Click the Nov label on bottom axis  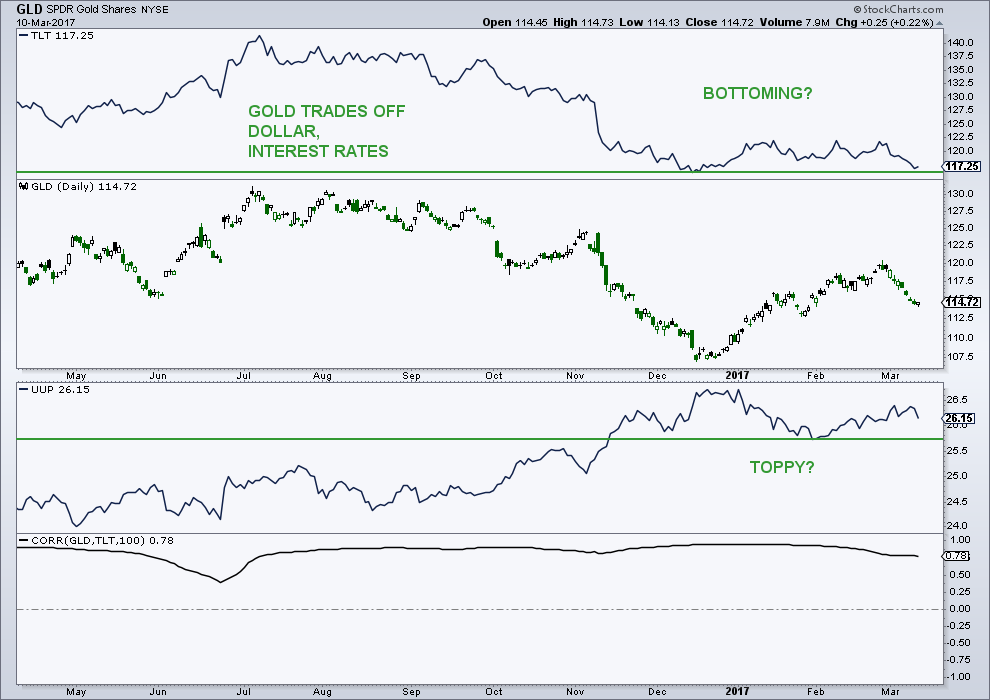[575, 692]
